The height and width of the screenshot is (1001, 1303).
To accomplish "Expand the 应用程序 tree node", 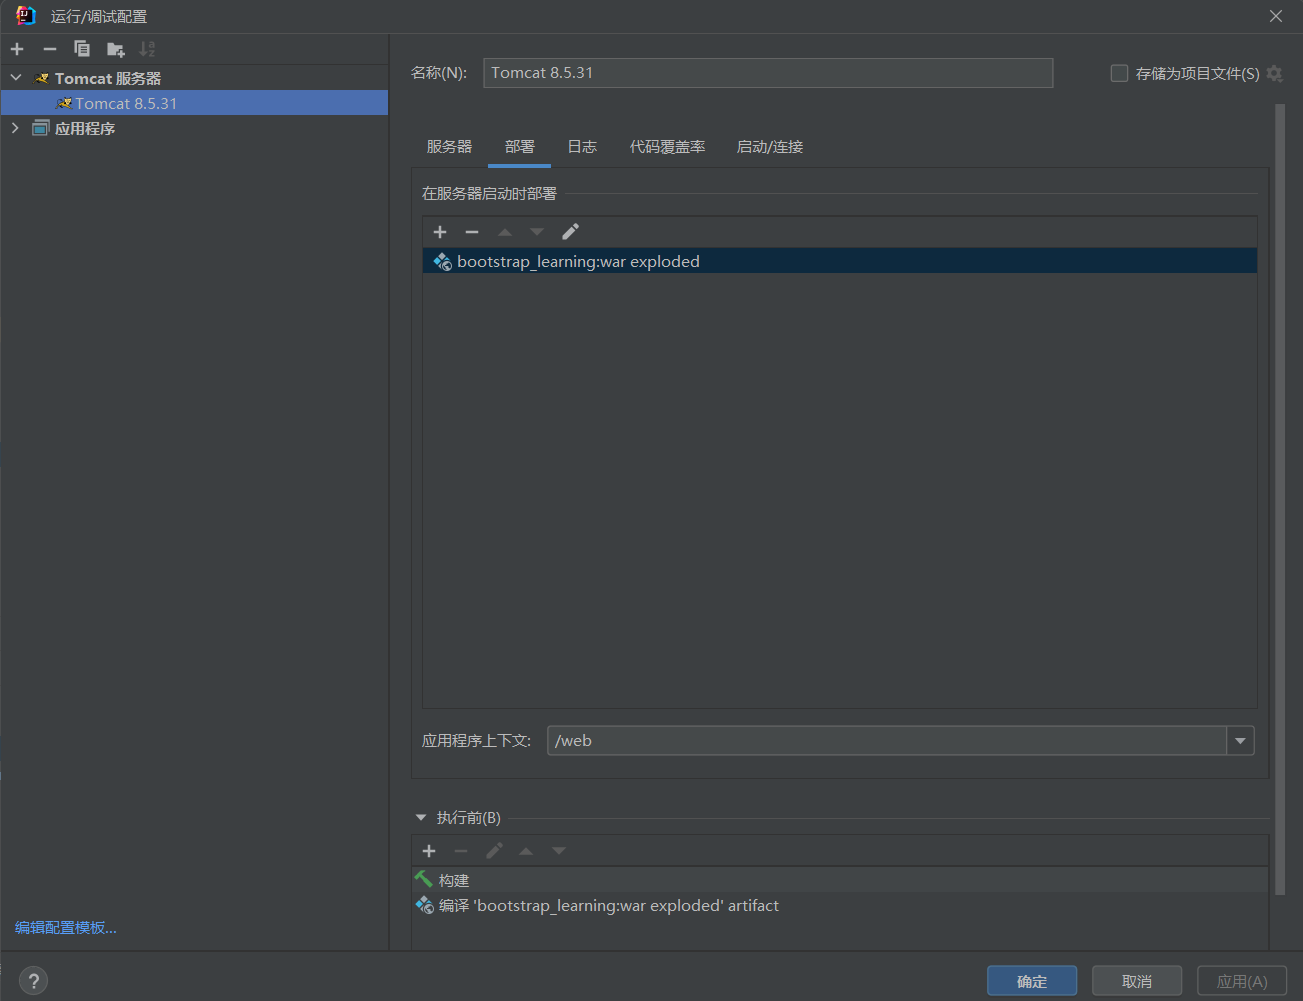I will tap(15, 128).
